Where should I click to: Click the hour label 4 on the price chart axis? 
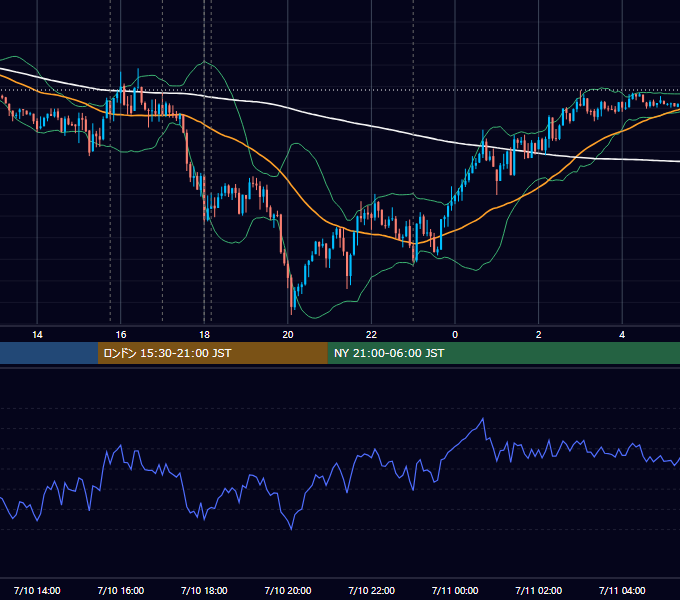pyautogui.click(x=622, y=335)
